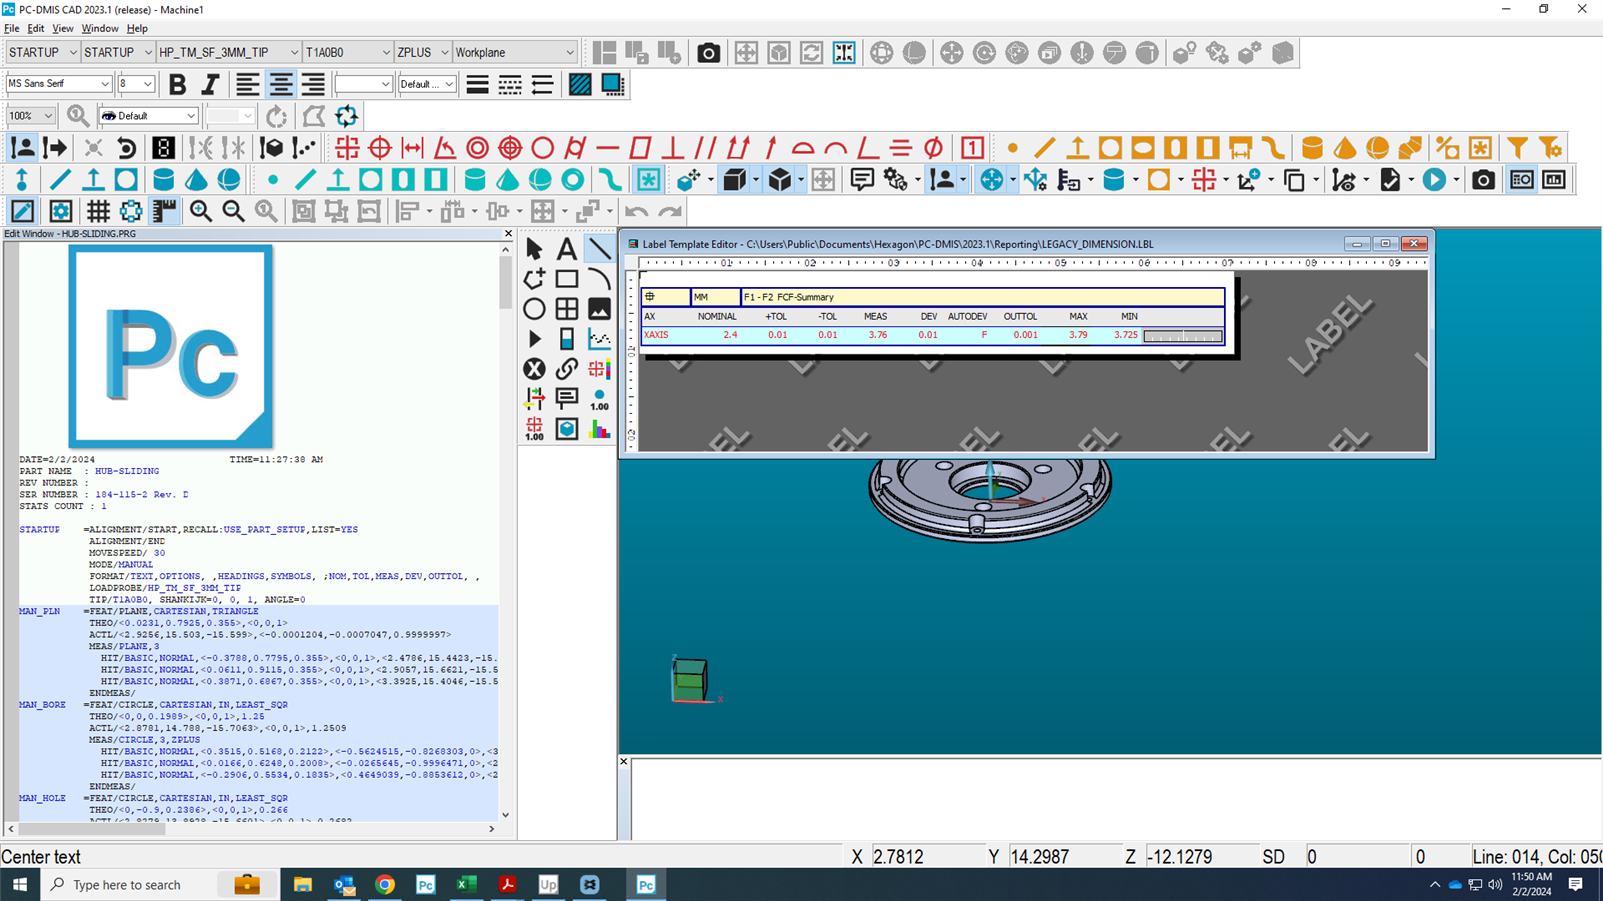Open the Workplane dropdown

coord(515,52)
